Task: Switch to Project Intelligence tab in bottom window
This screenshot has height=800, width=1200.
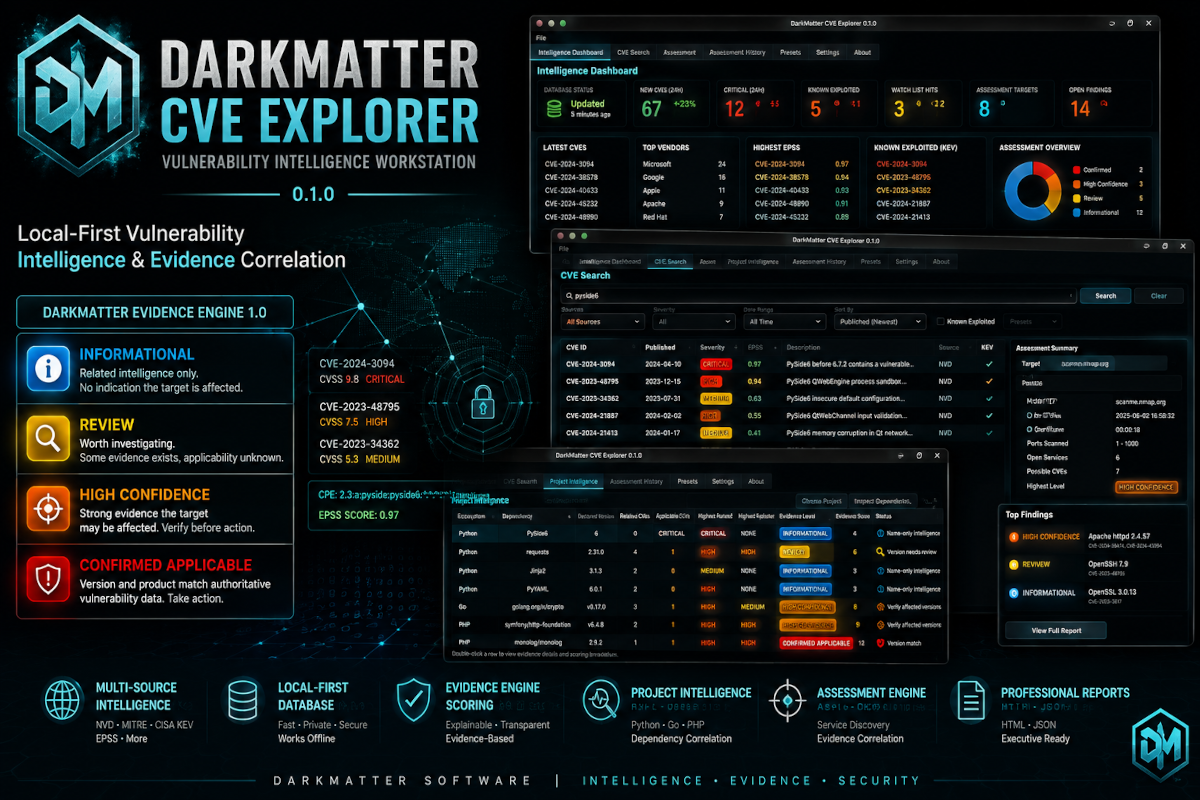Action: point(572,481)
